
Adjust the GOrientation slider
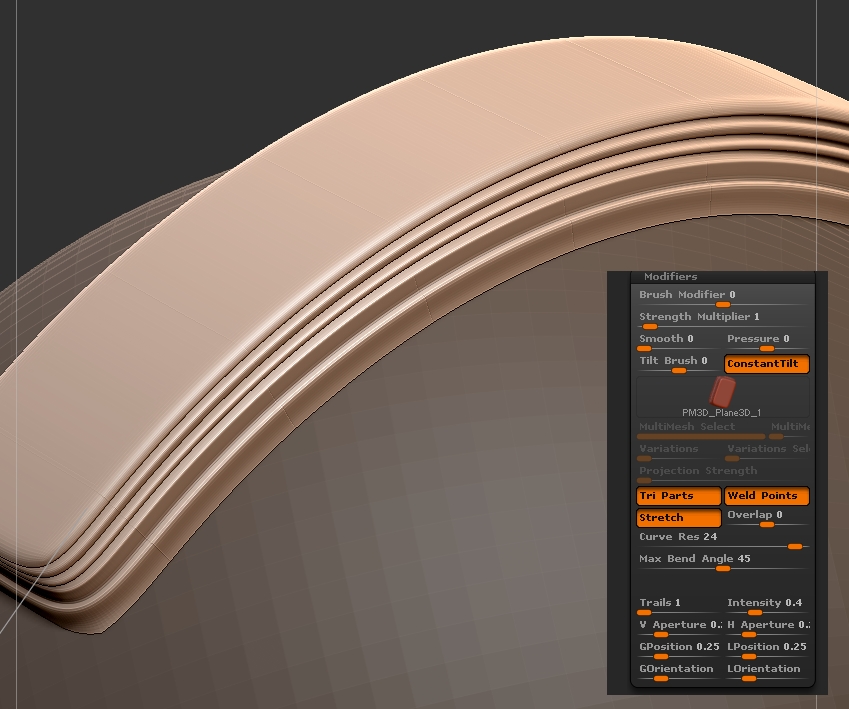pos(679,673)
